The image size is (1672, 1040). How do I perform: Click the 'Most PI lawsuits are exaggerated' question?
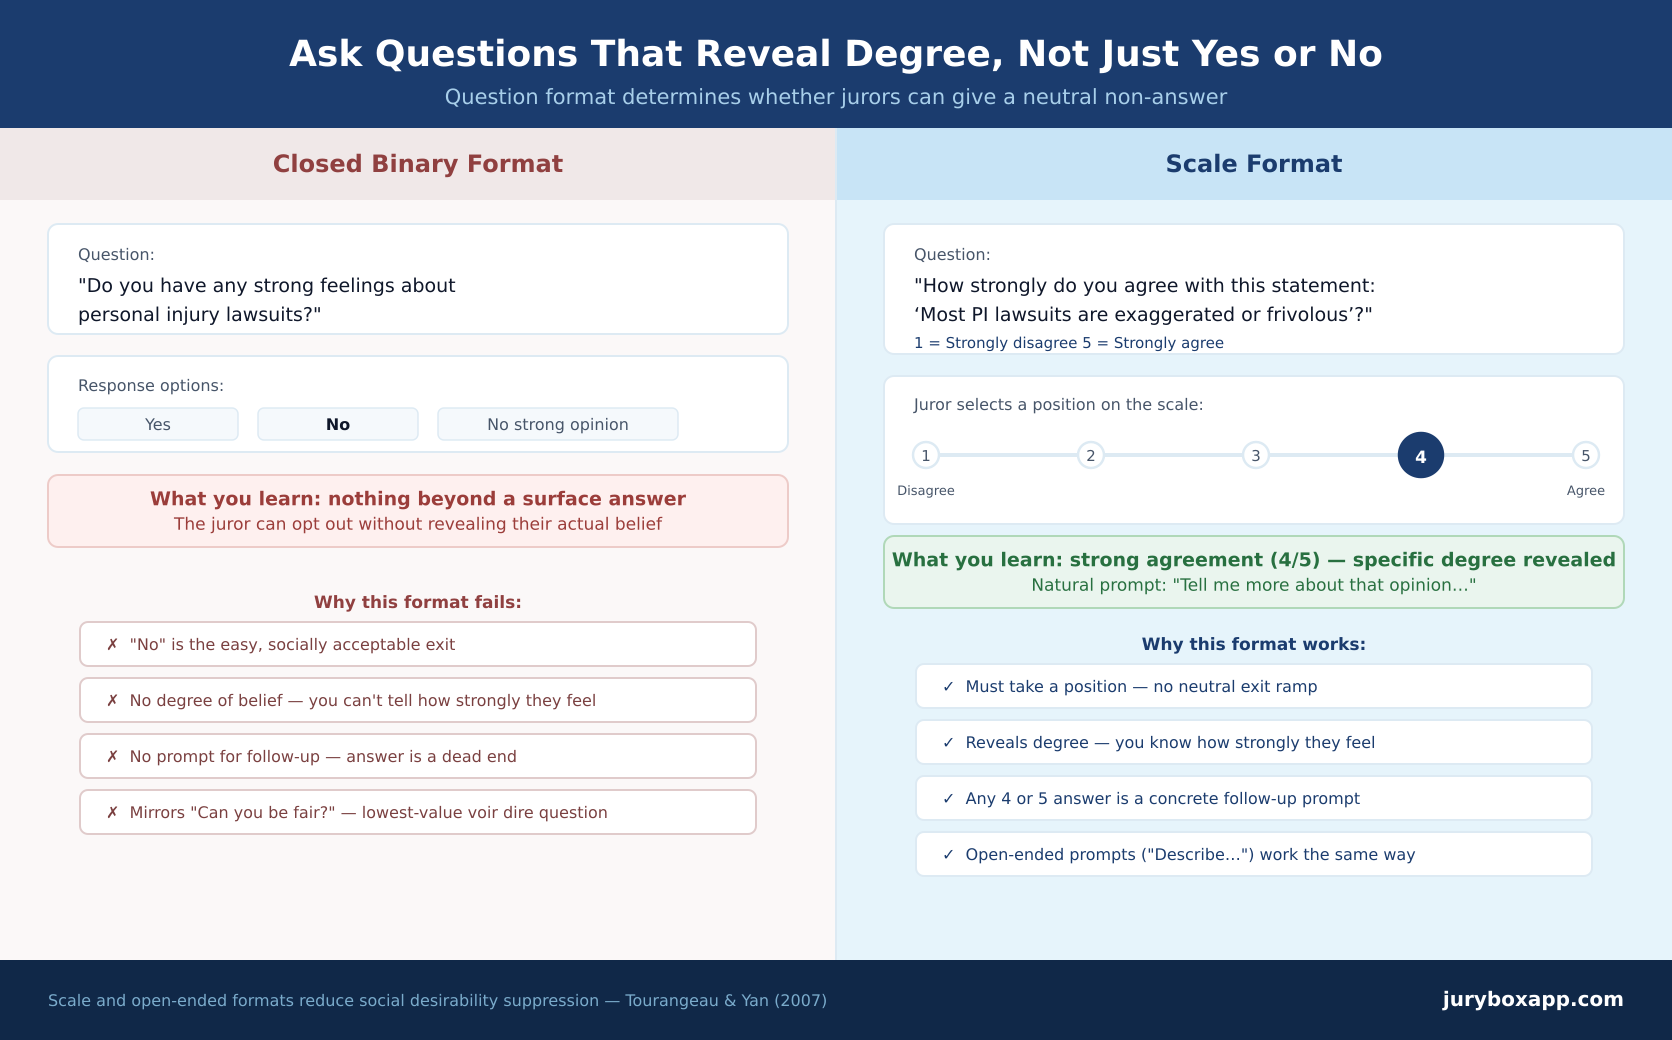pyautogui.click(x=1145, y=300)
